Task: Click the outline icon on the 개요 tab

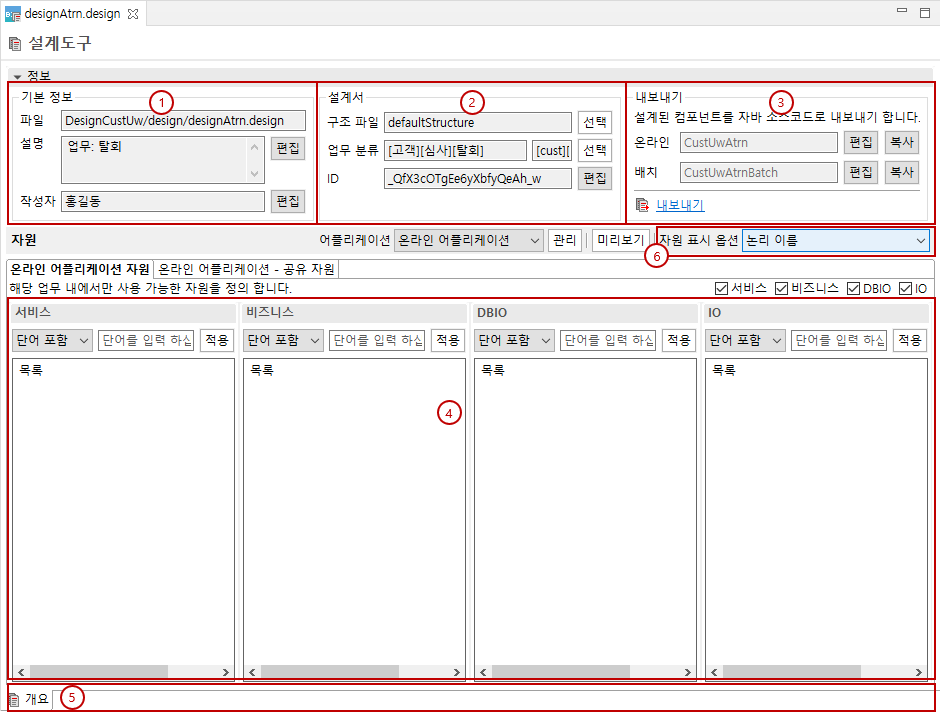Action: point(13,697)
